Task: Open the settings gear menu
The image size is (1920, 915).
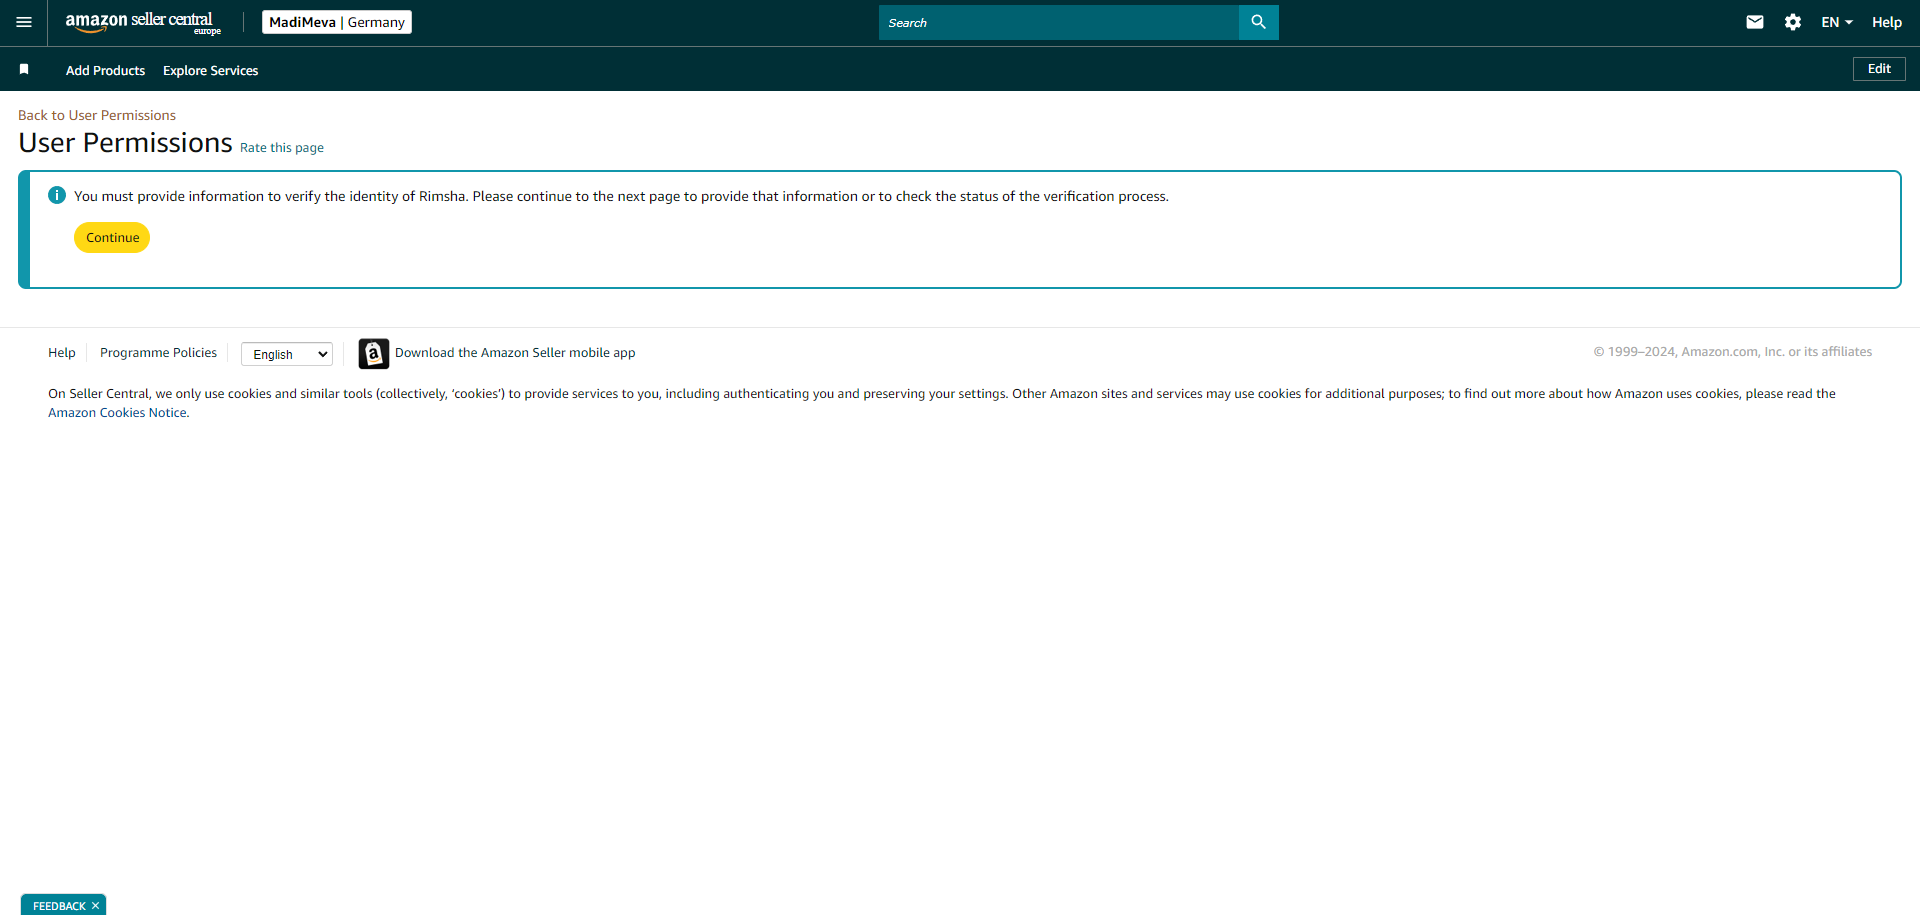Action: [1793, 22]
